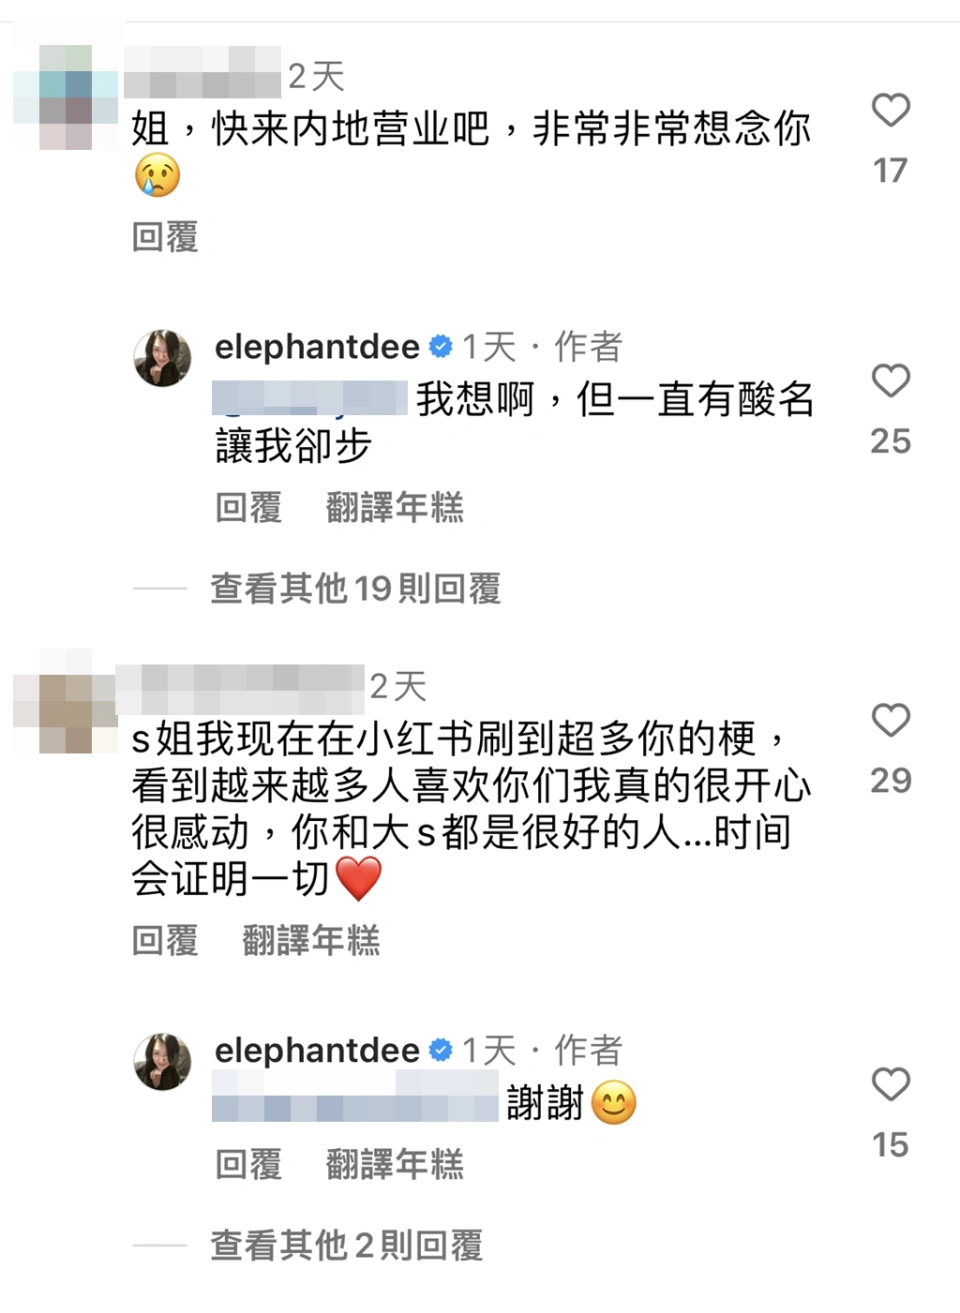The width and height of the screenshot is (960, 1313).
Task: Expand 查看其他2則回覆
Action: tap(346, 1245)
